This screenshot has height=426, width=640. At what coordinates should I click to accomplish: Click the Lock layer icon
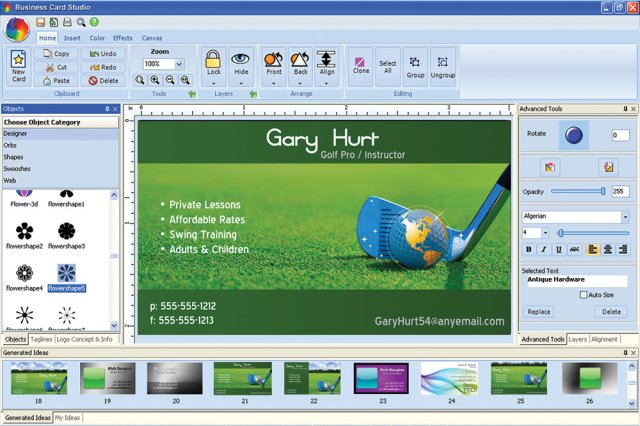[x=213, y=62]
